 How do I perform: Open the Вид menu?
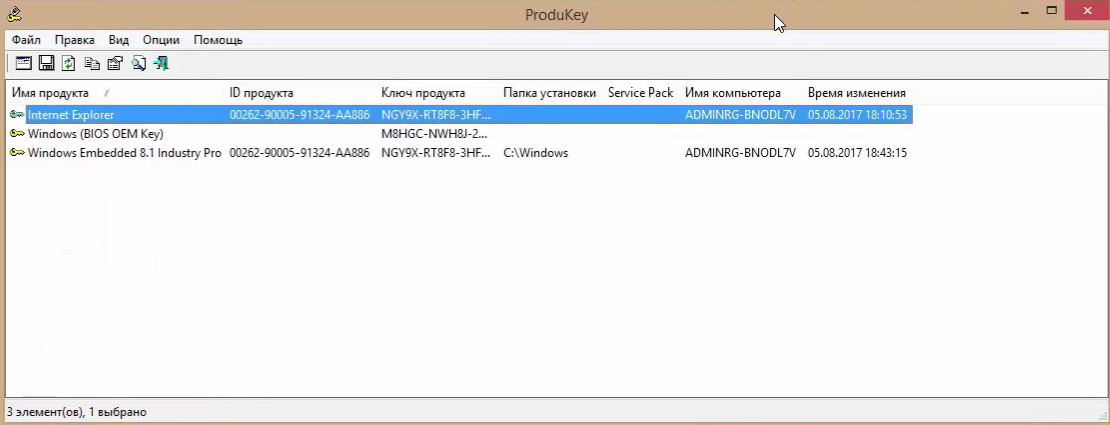pos(118,40)
